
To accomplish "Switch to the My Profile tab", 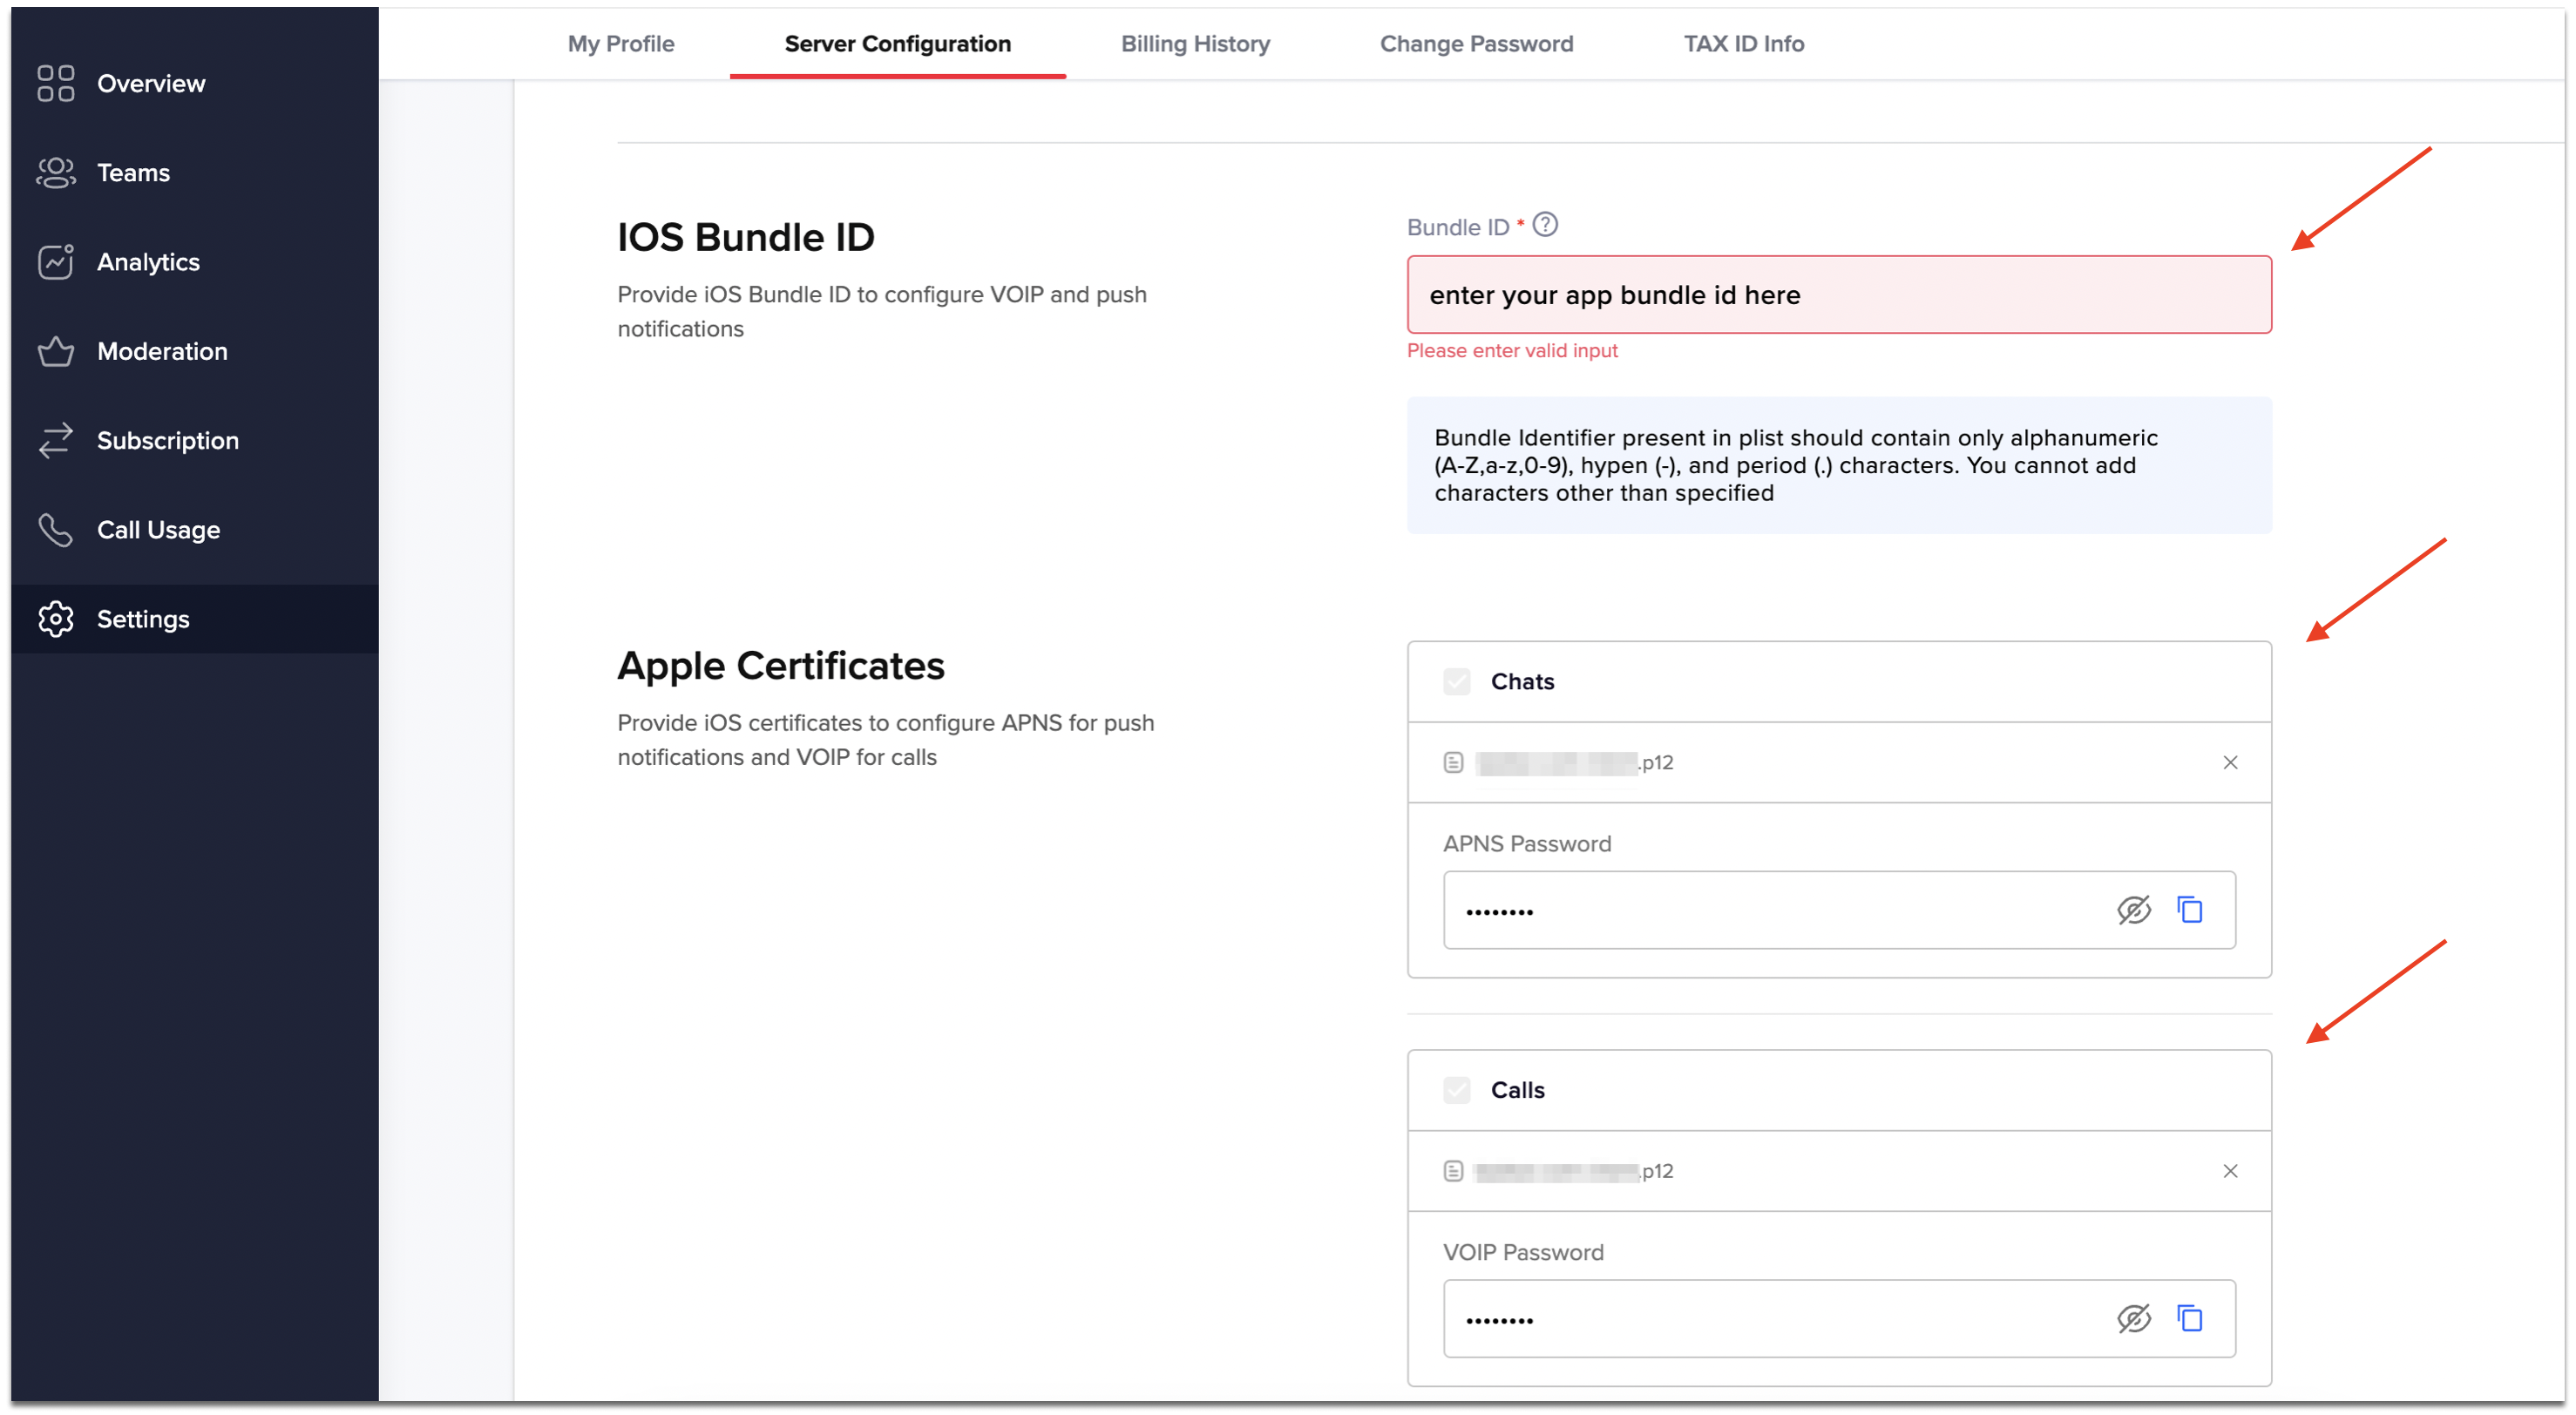I will [x=620, y=44].
